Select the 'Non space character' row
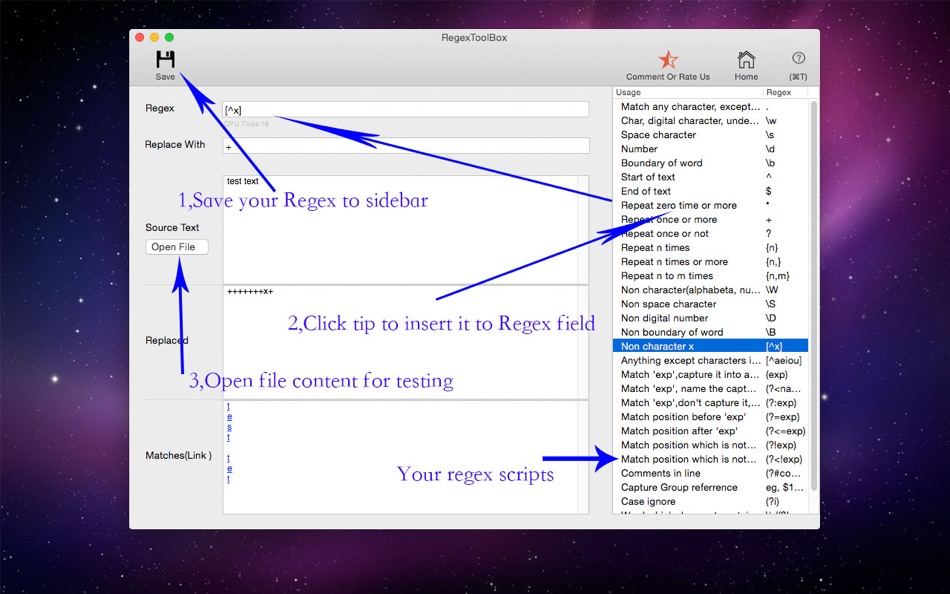The width and height of the screenshot is (950, 594). (710, 304)
